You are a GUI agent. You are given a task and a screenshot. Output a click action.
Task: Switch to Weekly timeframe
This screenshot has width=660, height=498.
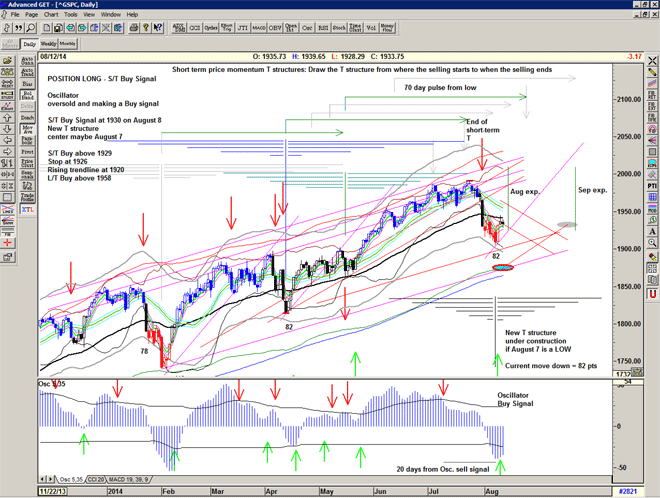coord(48,44)
